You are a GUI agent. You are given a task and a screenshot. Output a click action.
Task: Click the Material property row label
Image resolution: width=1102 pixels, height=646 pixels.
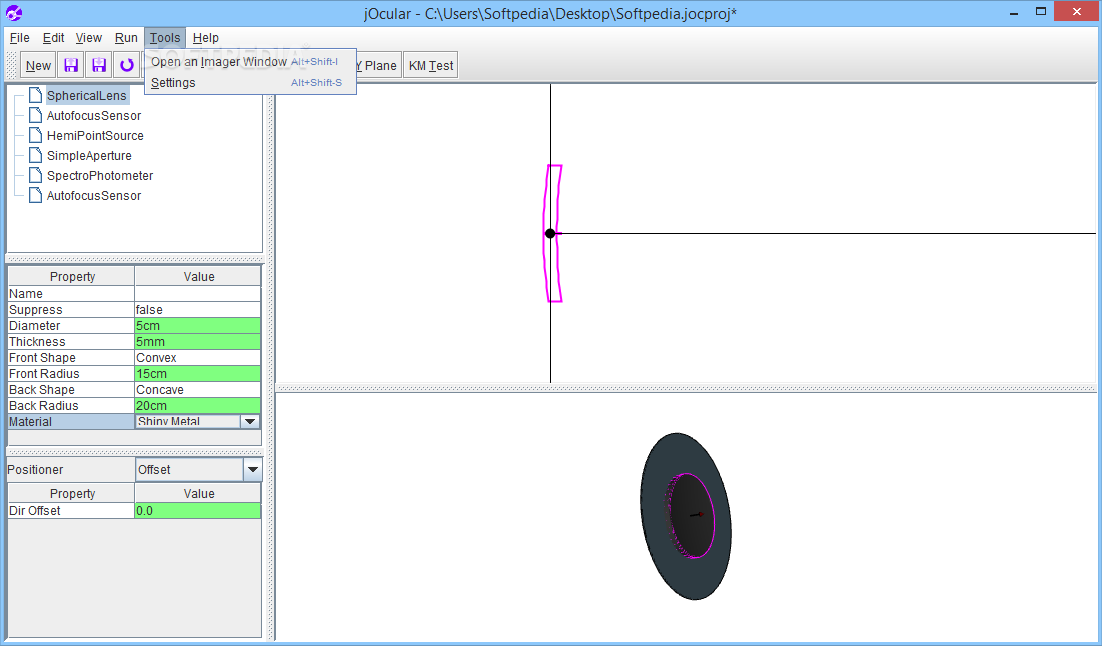tap(71, 422)
